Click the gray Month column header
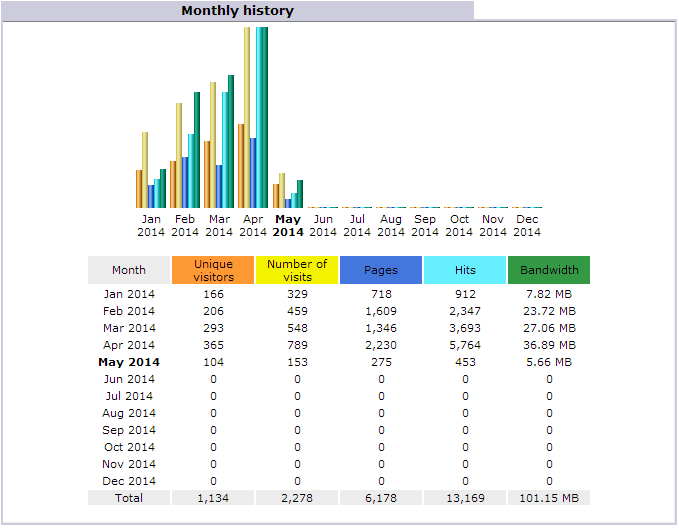679x529 pixels. (x=129, y=270)
